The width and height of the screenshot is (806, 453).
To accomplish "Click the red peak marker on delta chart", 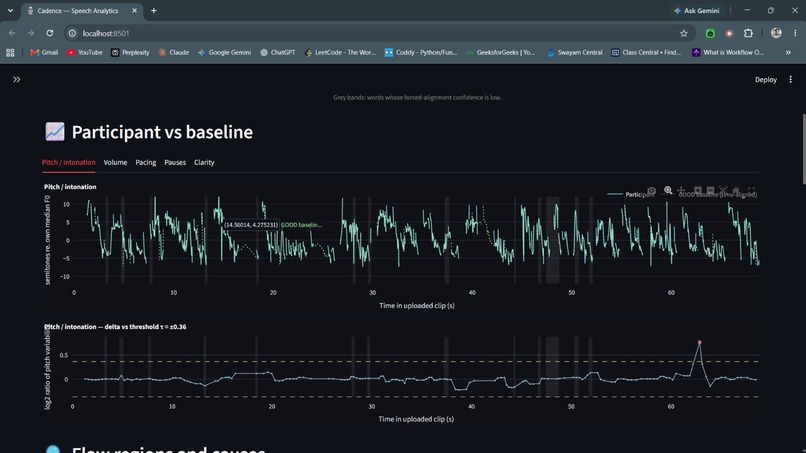I will (700, 342).
